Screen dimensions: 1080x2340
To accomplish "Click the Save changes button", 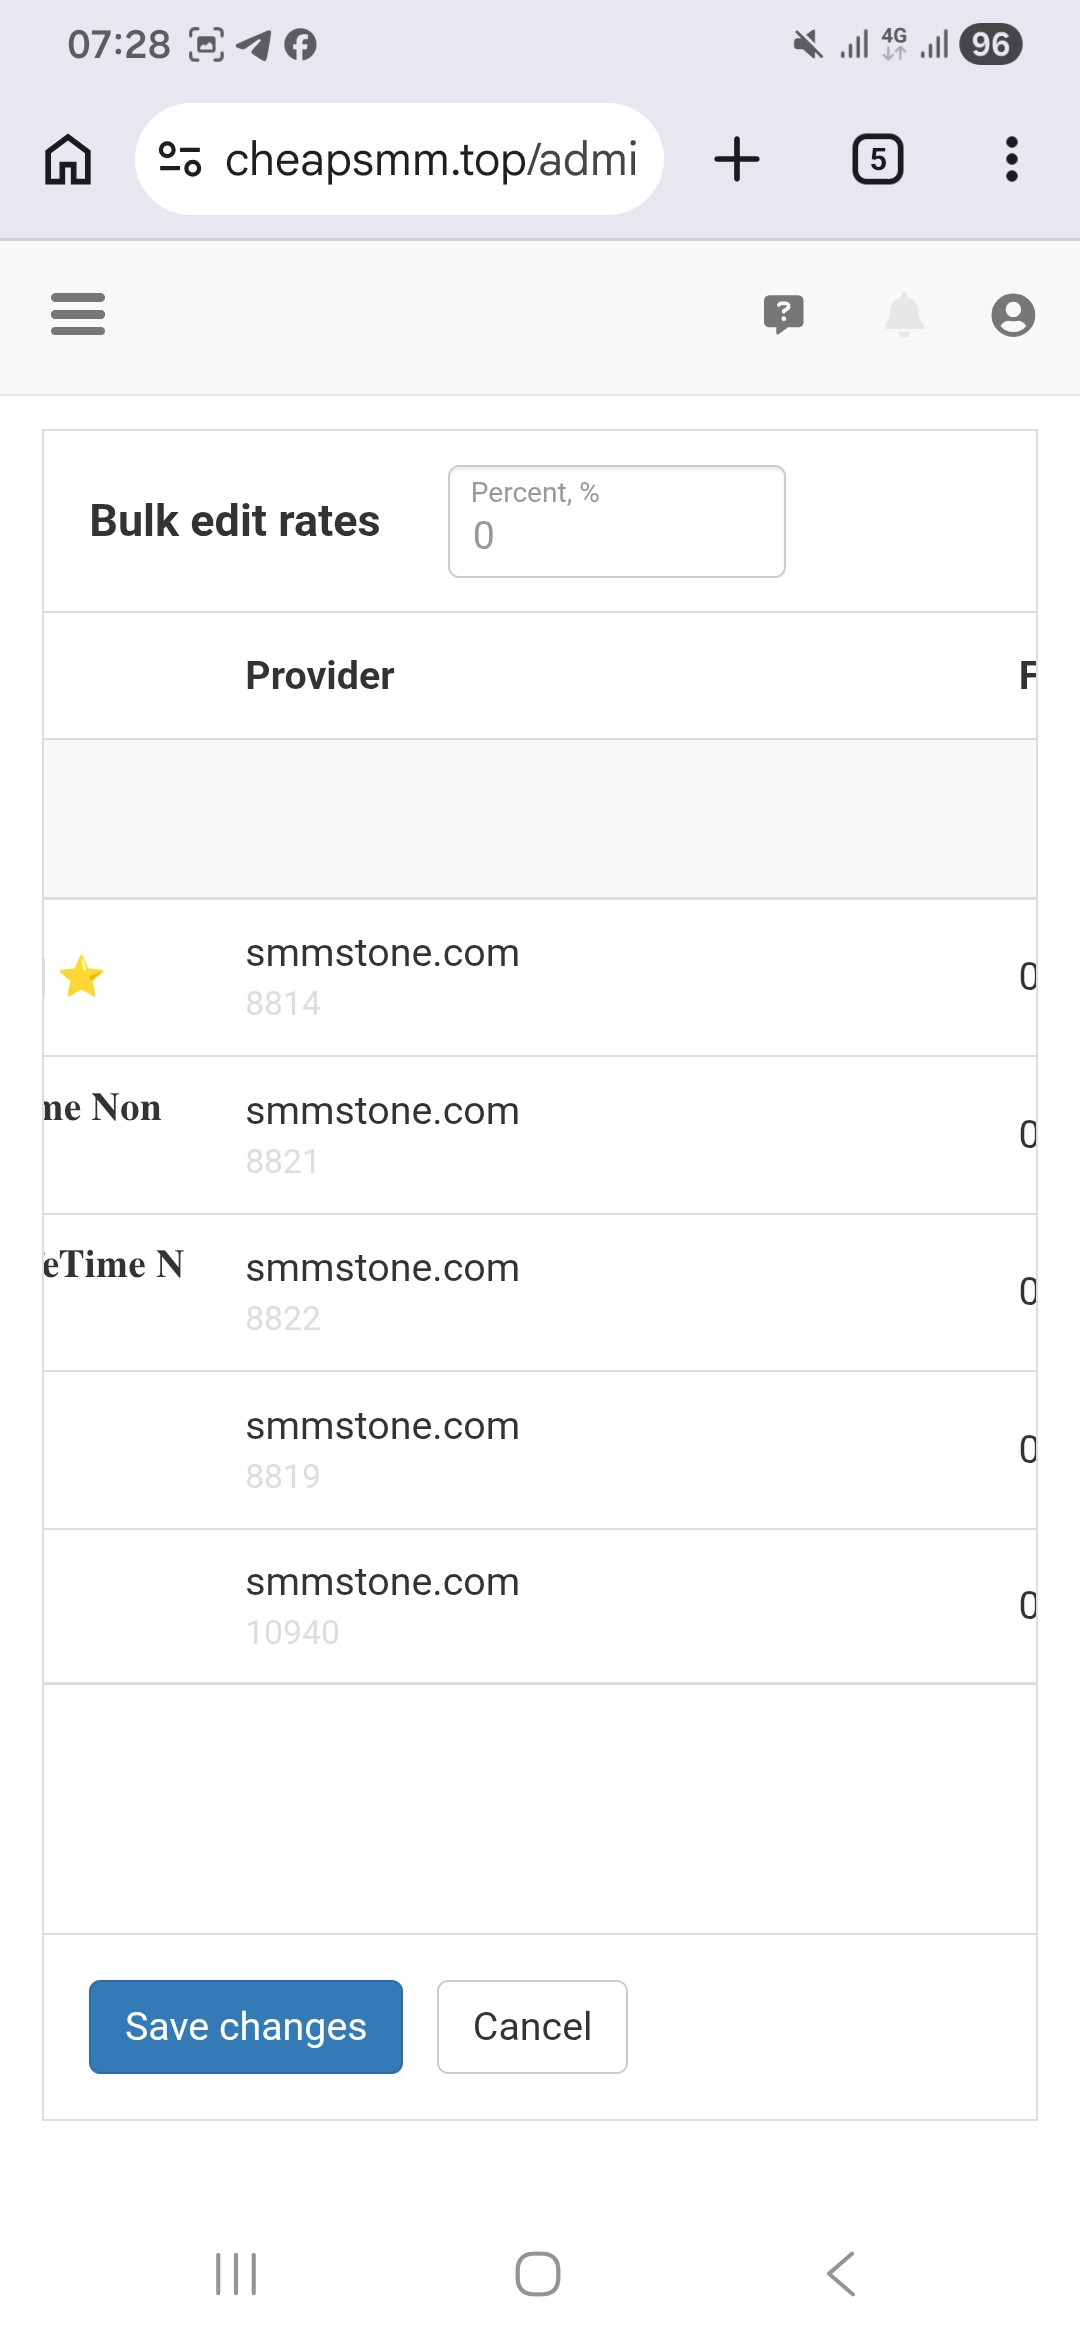I will [x=246, y=2027].
